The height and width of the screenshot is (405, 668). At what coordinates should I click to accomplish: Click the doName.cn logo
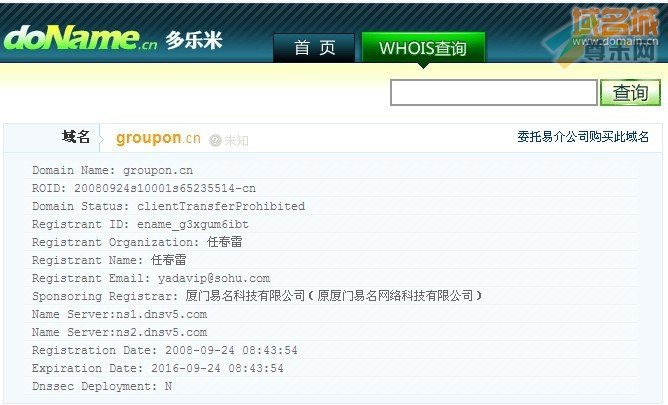80,38
